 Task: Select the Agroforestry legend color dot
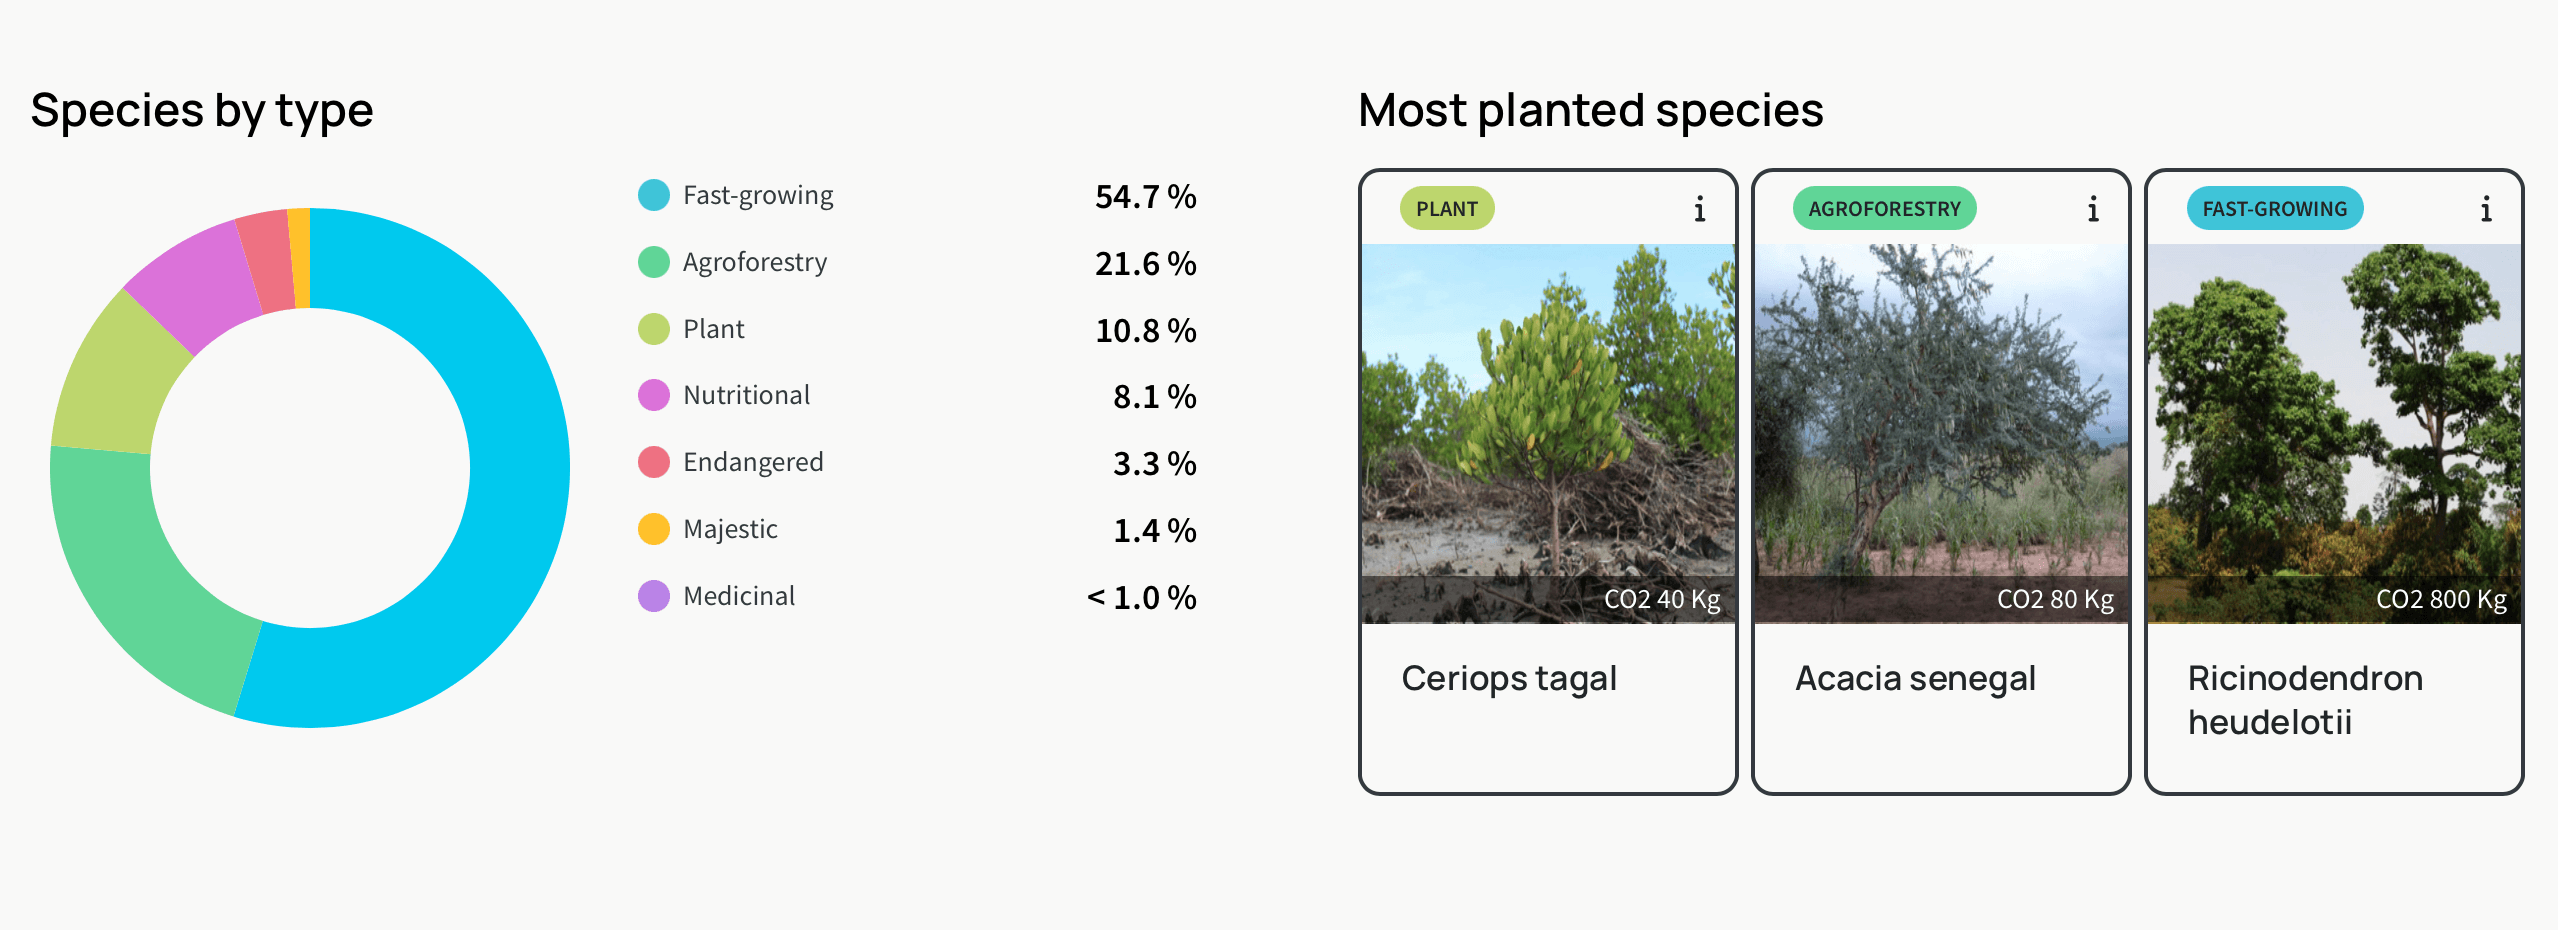pyautogui.click(x=654, y=262)
